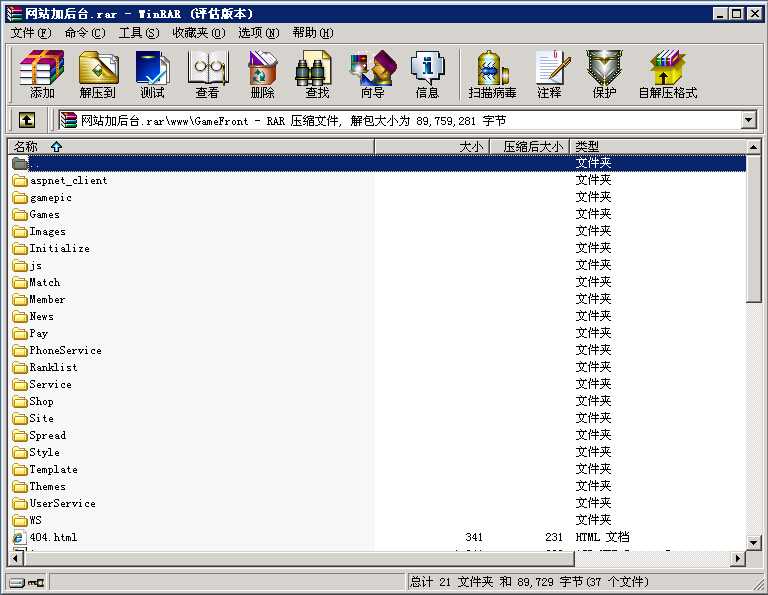
Task: Open the 收藏夹(O) menu
Action: (198, 33)
